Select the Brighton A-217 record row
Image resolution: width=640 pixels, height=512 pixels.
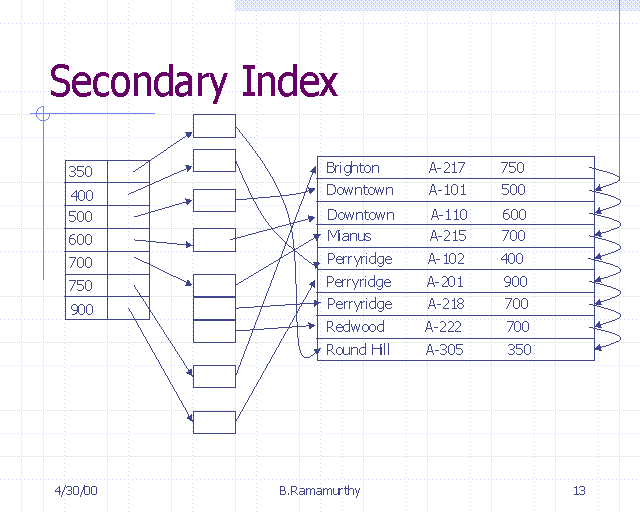(x=455, y=168)
